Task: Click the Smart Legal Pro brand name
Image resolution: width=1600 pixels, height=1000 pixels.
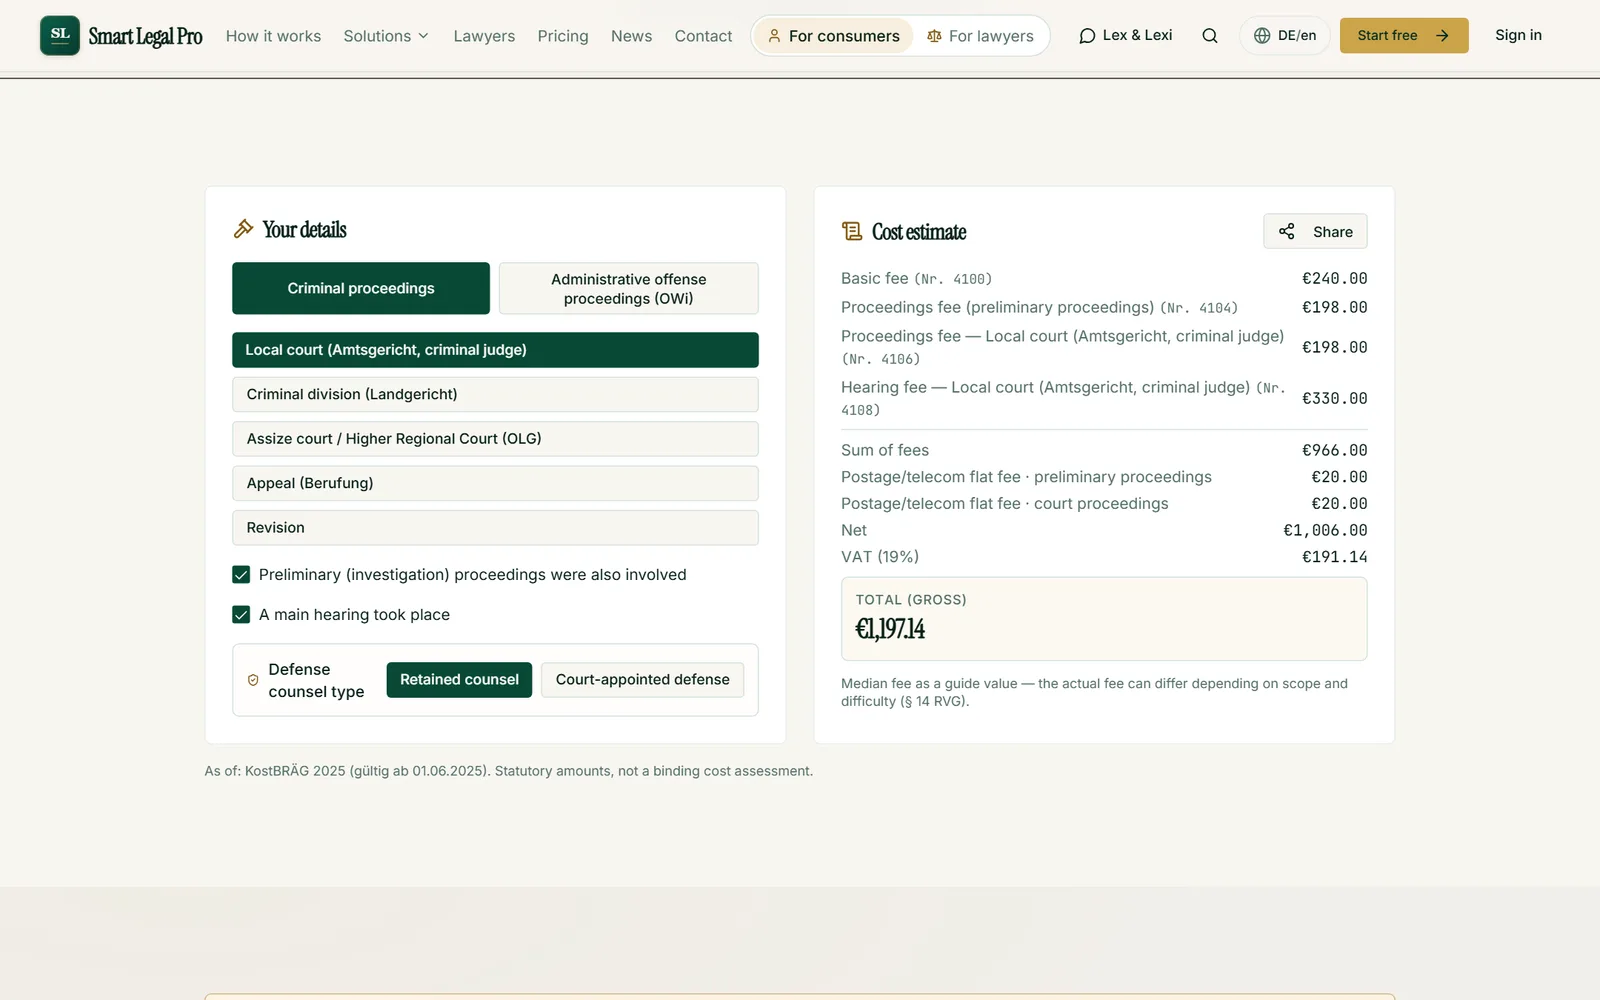Action: point(145,36)
